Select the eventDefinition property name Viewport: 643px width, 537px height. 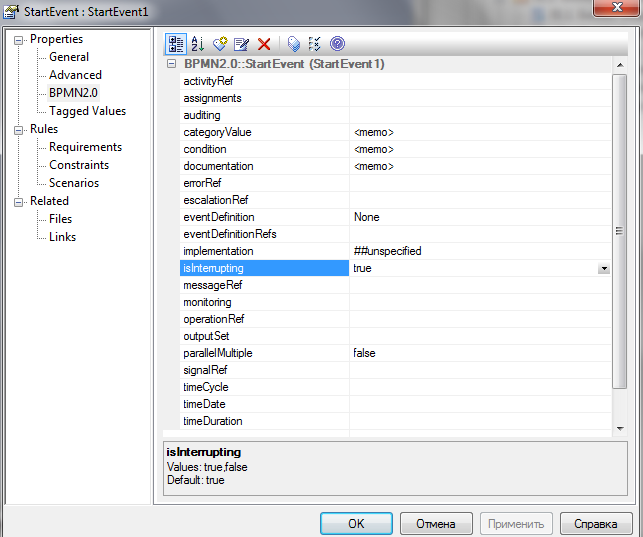[x=219, y=217]
